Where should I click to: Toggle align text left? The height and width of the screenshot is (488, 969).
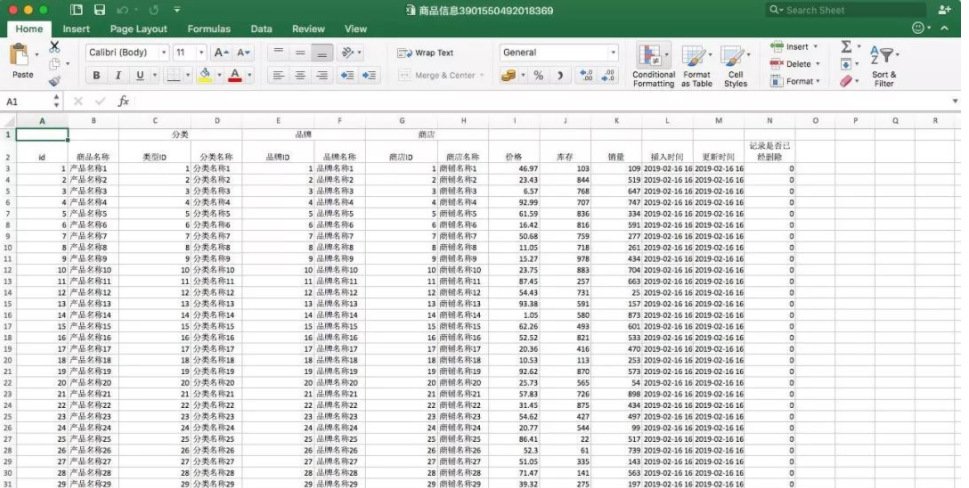tap(278, 75)
